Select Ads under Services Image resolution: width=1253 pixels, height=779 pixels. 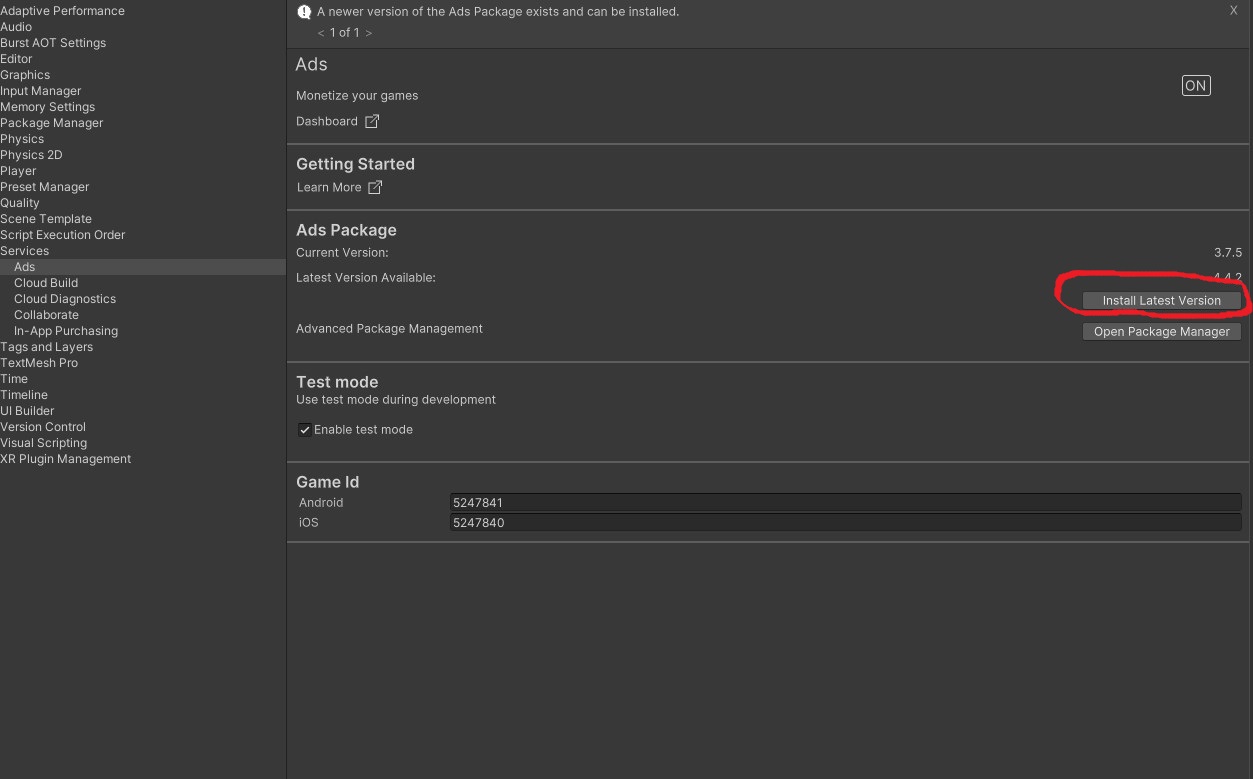coord(143,267)
